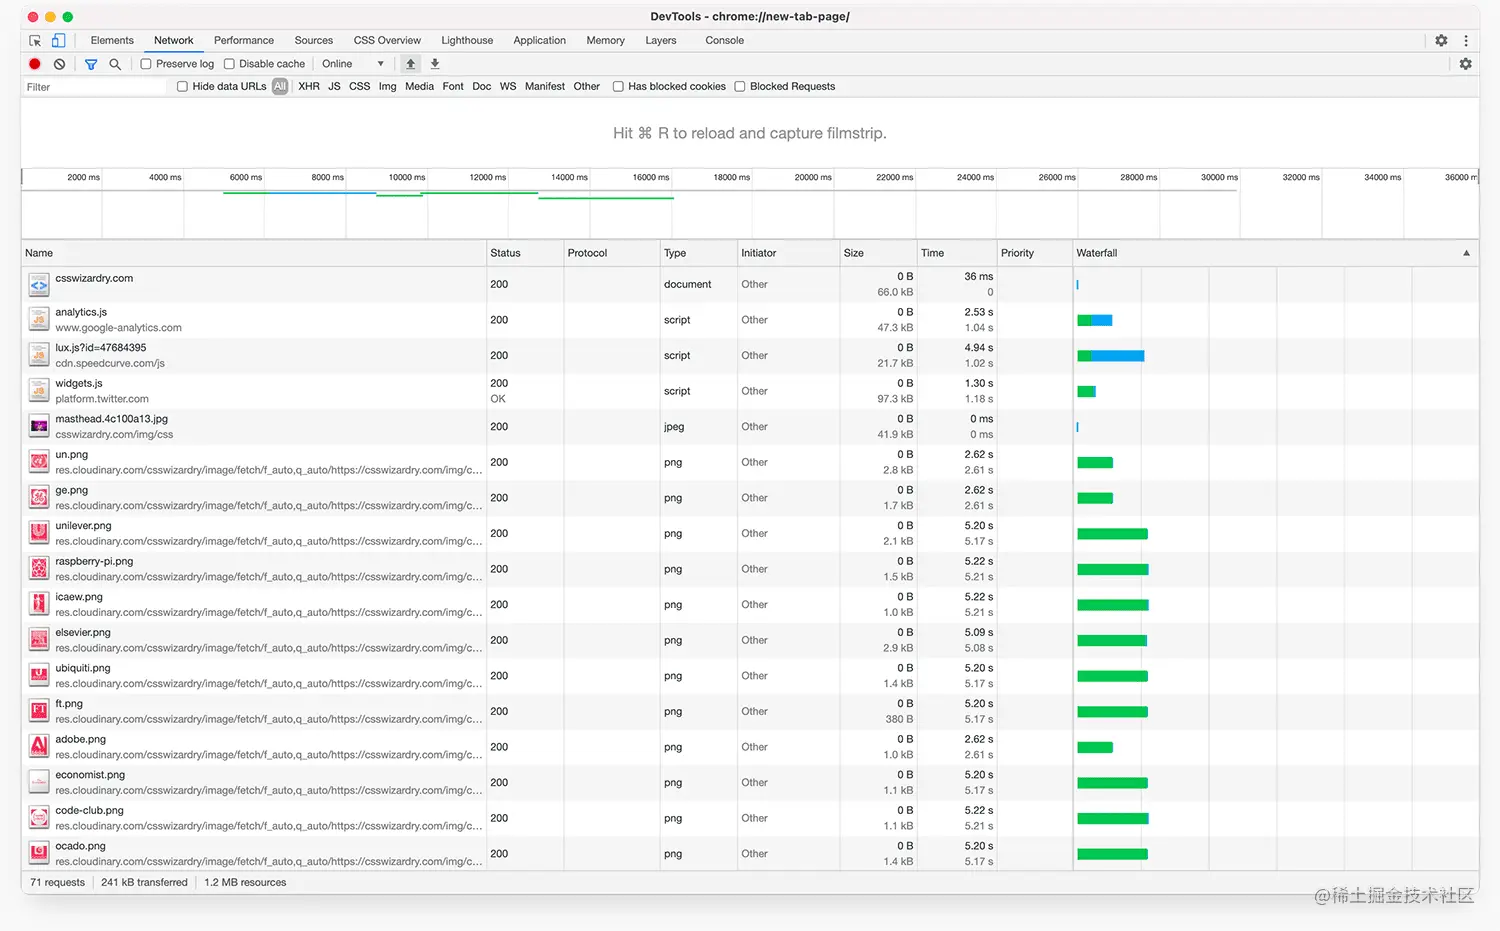The height and width of the screenshot is (931, 1500).
Task: Click the adobe.png thumbnail icon
Action: (x=39, y=747)
